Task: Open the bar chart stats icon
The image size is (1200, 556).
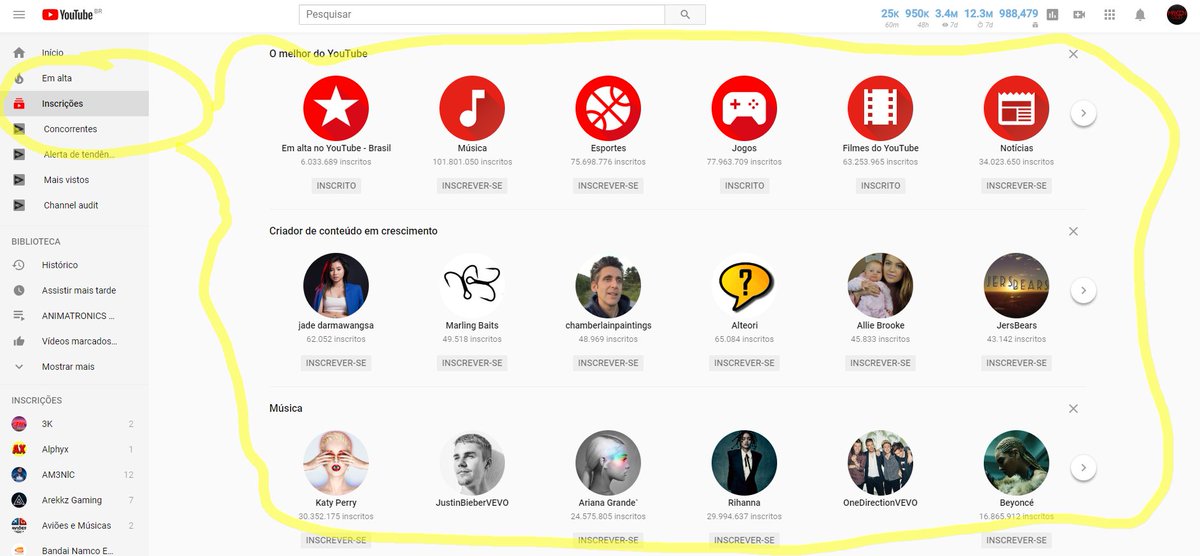Action: [1052, 14]
